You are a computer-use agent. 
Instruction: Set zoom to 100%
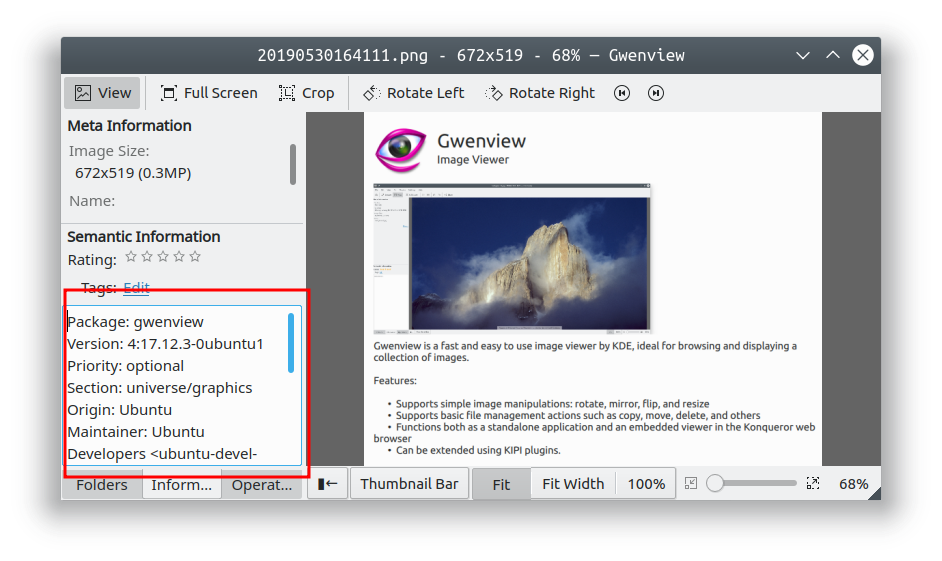click(646, 484)
